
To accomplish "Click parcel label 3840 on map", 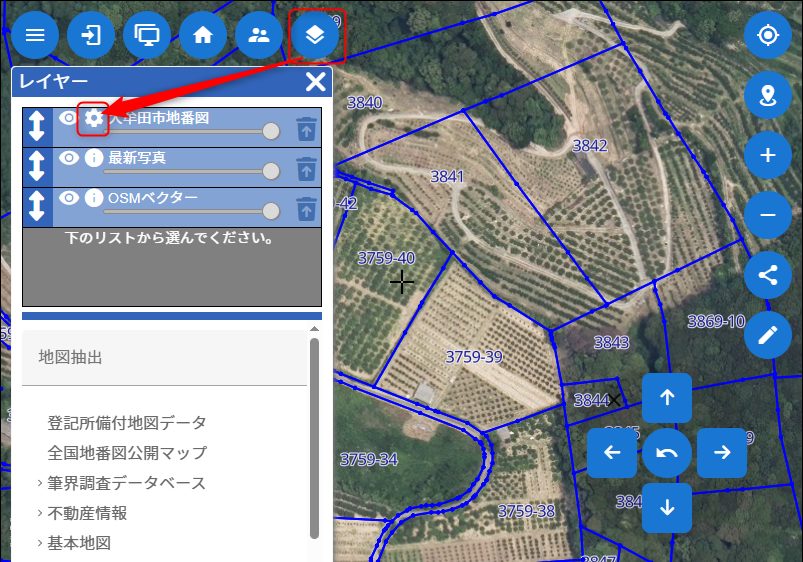I will coord(365,103).
